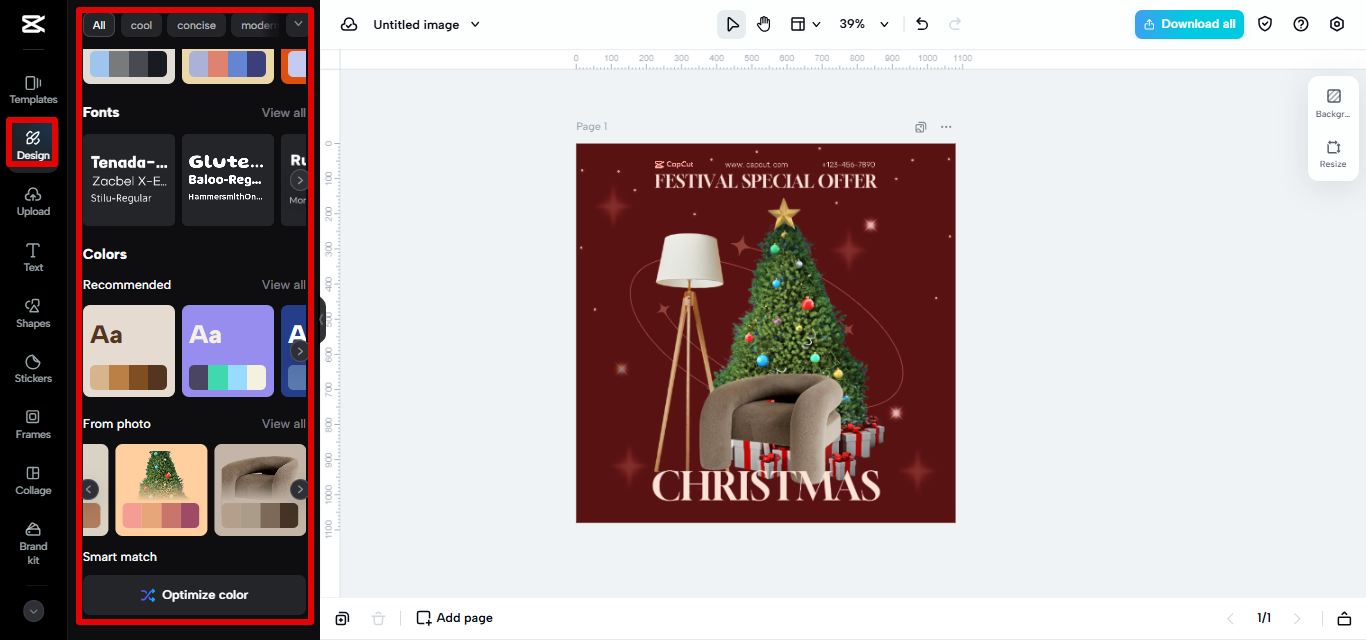Open the Shapes panel
Screen dimensions: 1366x640
[x=33, y=313]
